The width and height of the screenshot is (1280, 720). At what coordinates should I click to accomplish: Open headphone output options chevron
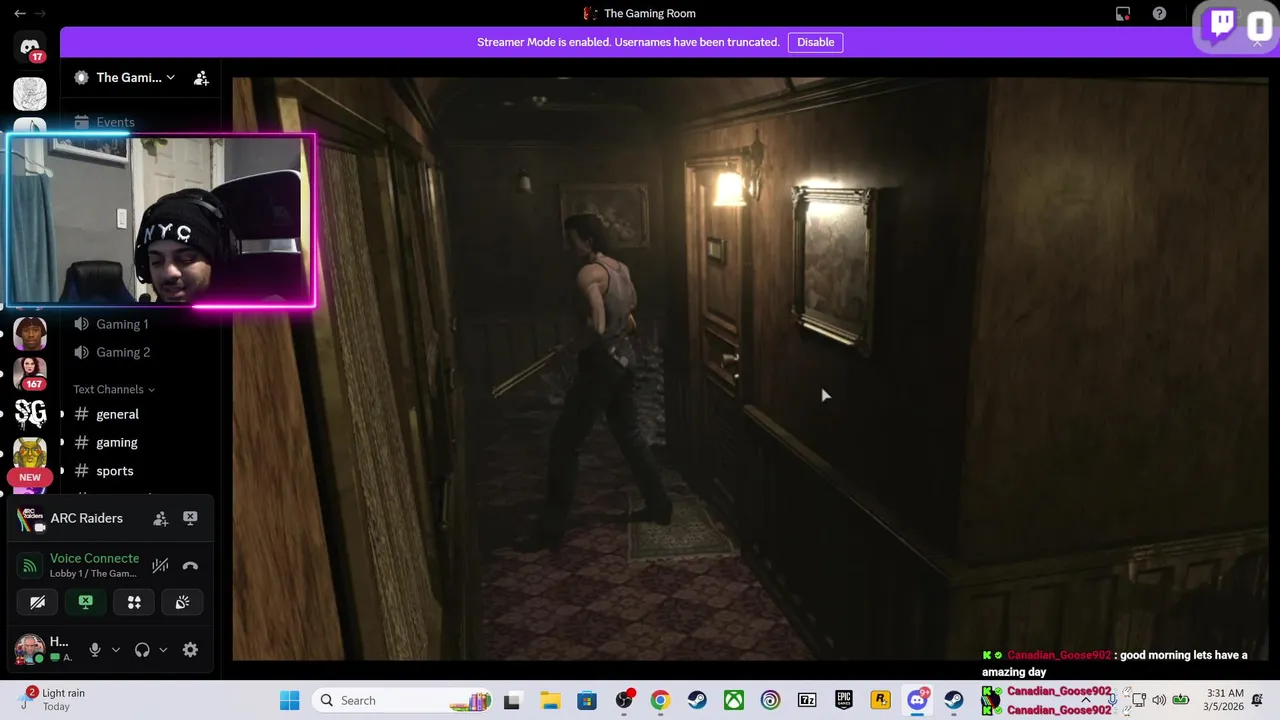point(163,650)
